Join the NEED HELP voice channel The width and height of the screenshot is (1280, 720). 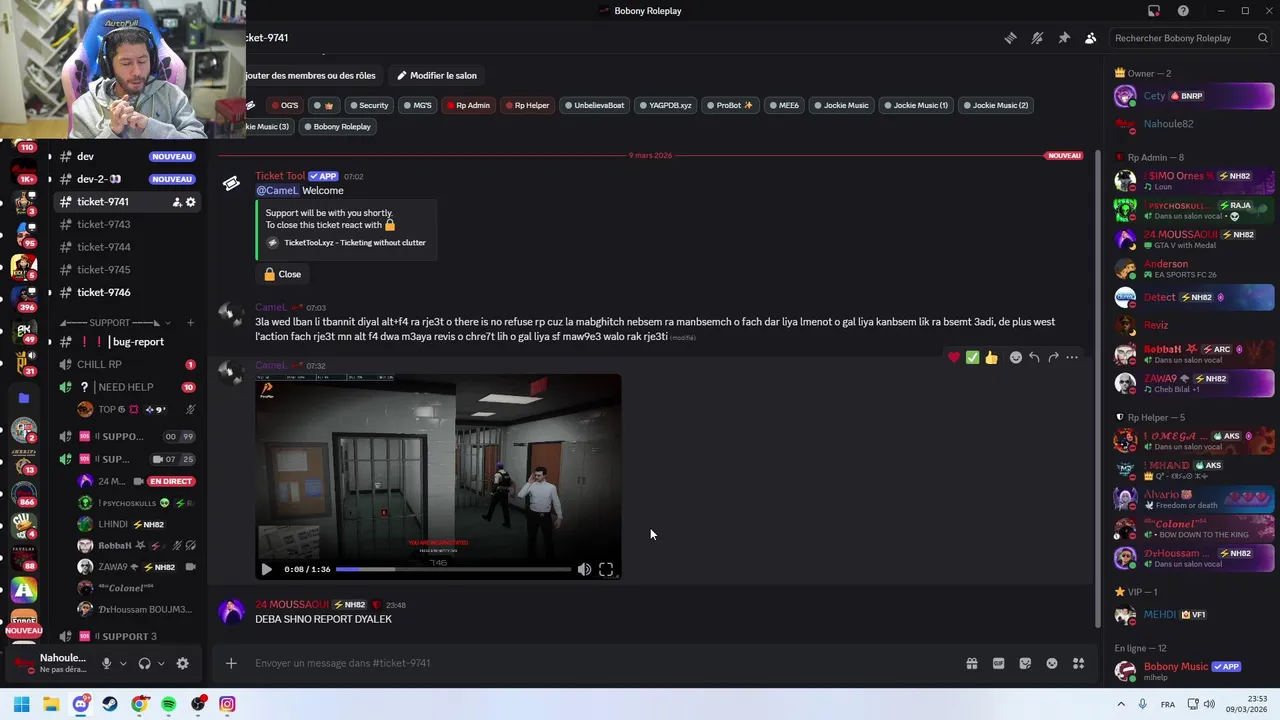127,387
